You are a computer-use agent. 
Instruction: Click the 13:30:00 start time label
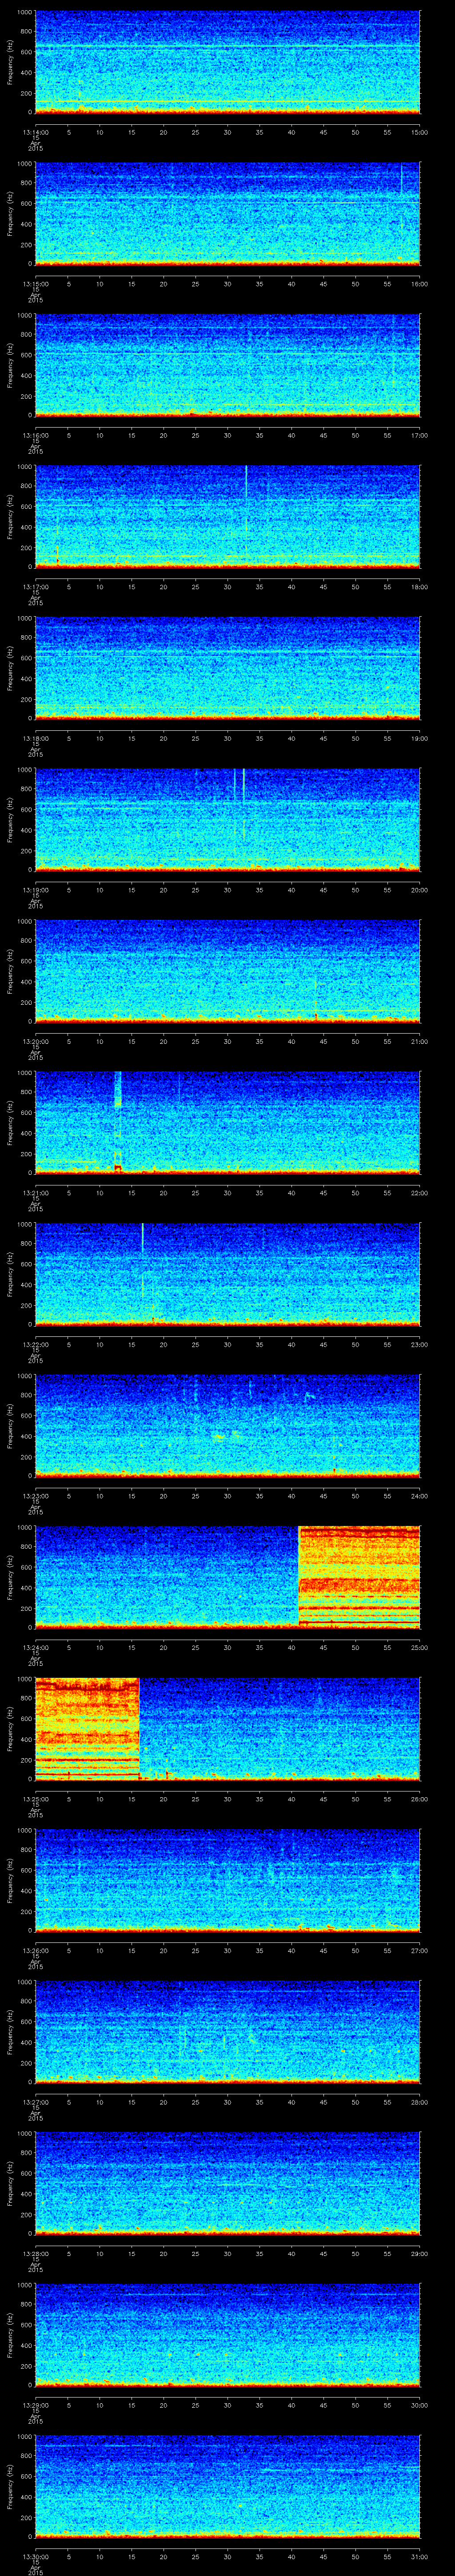tap(35, 2556)
